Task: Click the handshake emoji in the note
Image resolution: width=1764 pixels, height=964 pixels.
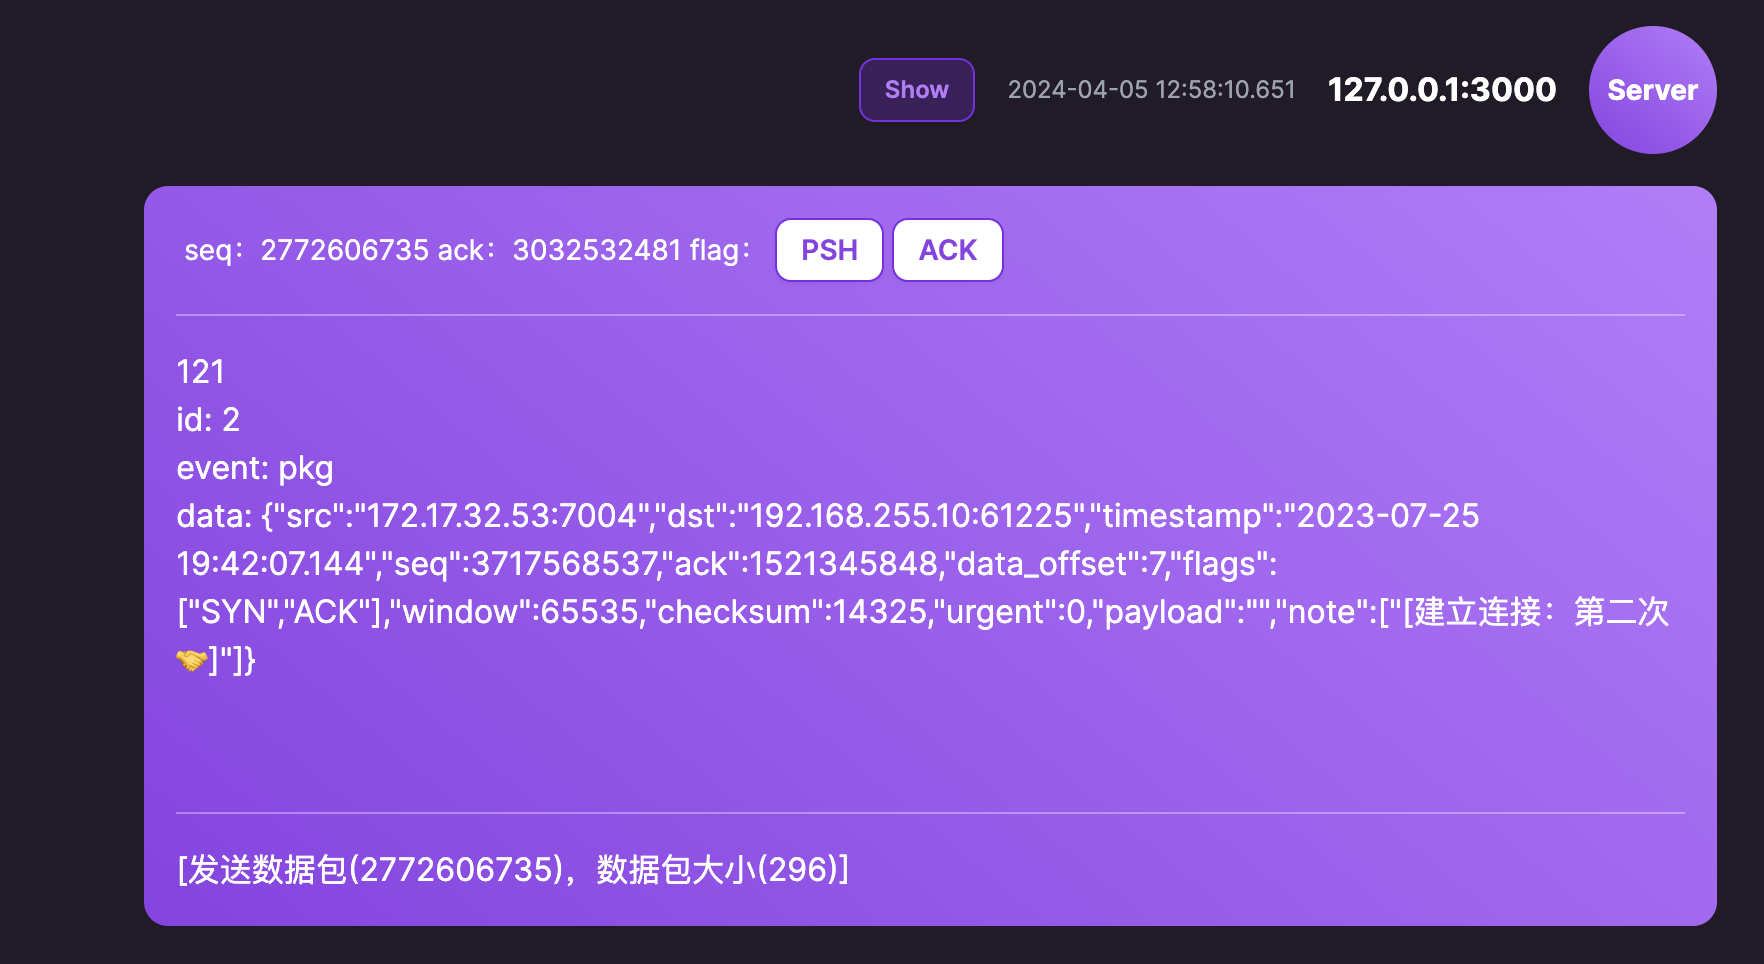Action: (191, 660)
